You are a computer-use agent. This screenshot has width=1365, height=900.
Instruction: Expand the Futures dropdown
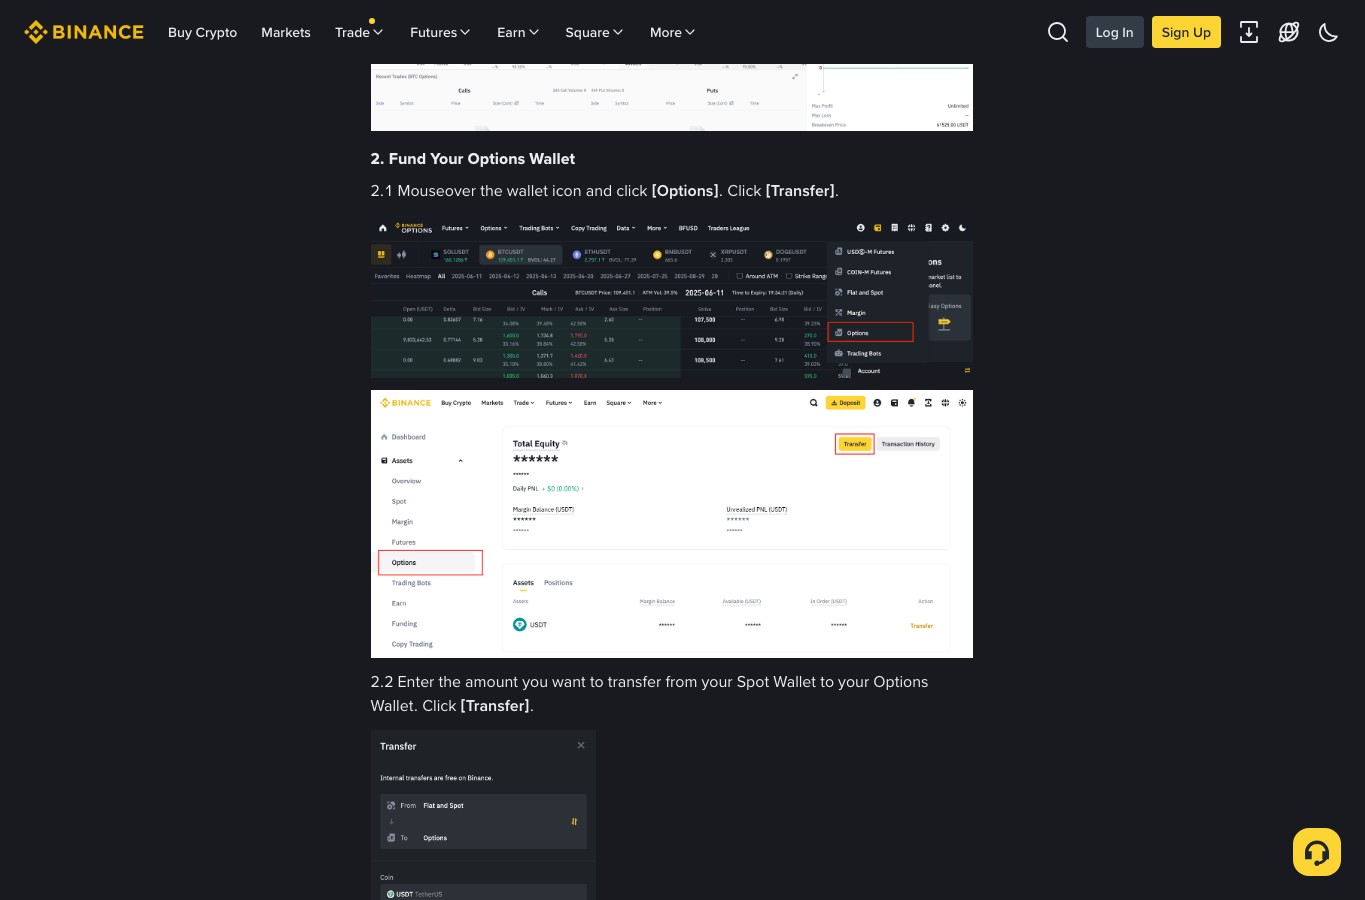(440, 32)
